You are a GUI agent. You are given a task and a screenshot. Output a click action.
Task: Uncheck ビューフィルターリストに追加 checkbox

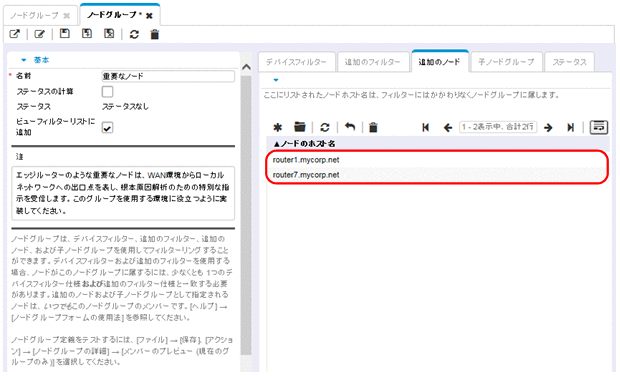(108, 127)
